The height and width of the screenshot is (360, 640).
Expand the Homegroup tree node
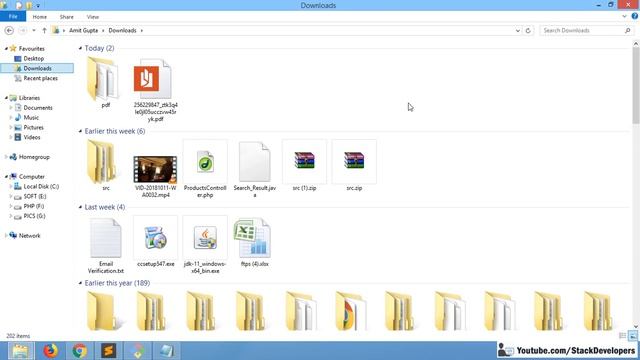click(6, 157)
